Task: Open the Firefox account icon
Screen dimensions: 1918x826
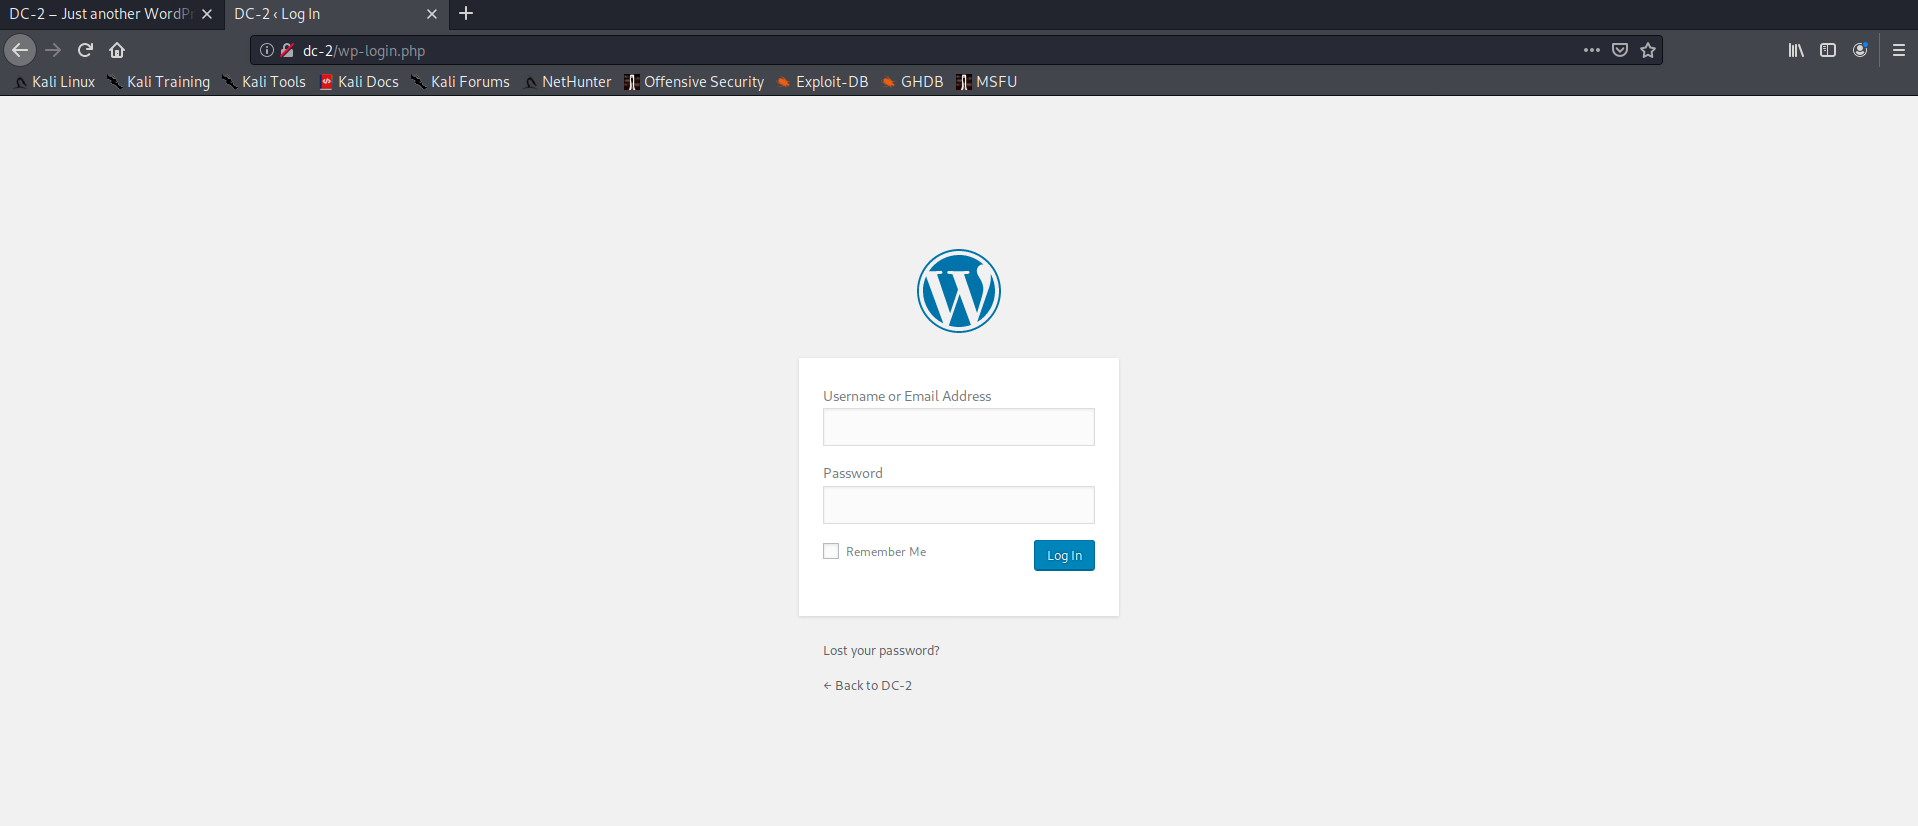Action: [1860, 50]
